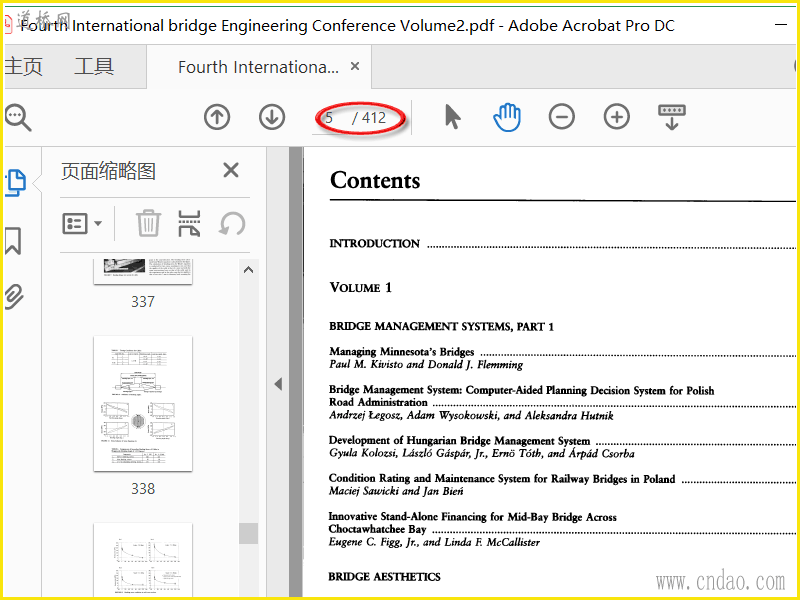800x600 pixels.
Task: Open the page thumbnails sidebar icon
Action: (15, 182)
